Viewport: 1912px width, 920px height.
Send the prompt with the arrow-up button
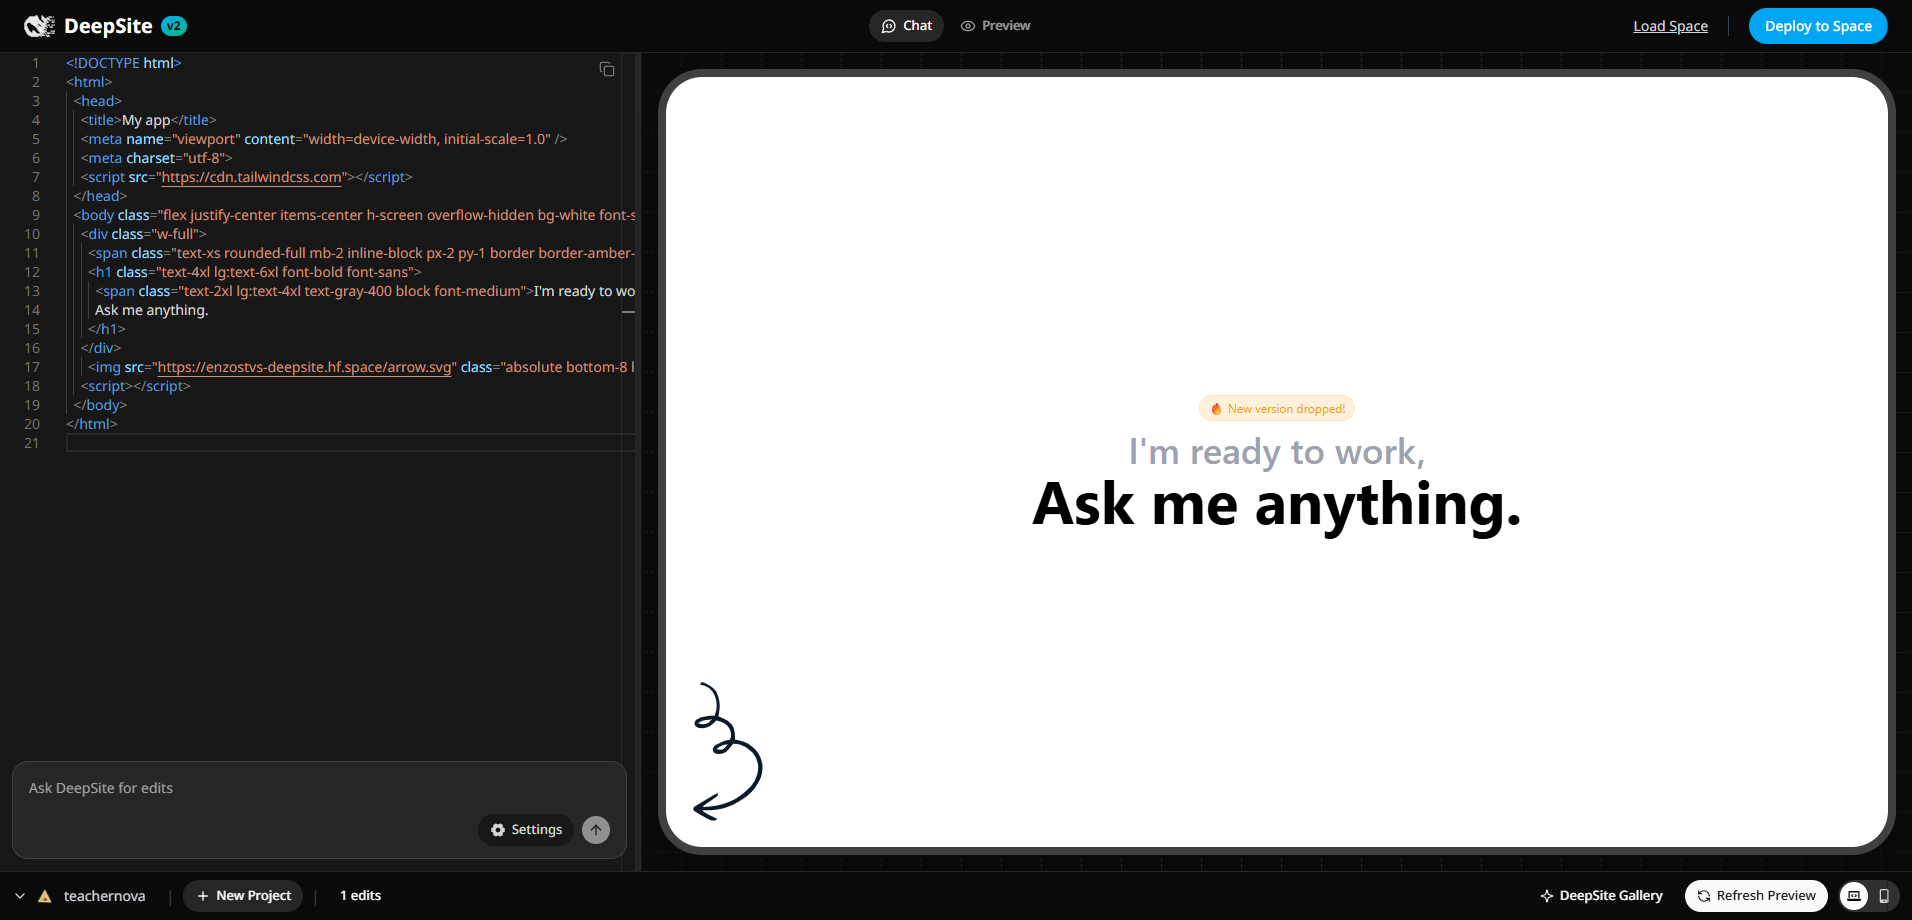pyautogui.click(x=596, y=830)
